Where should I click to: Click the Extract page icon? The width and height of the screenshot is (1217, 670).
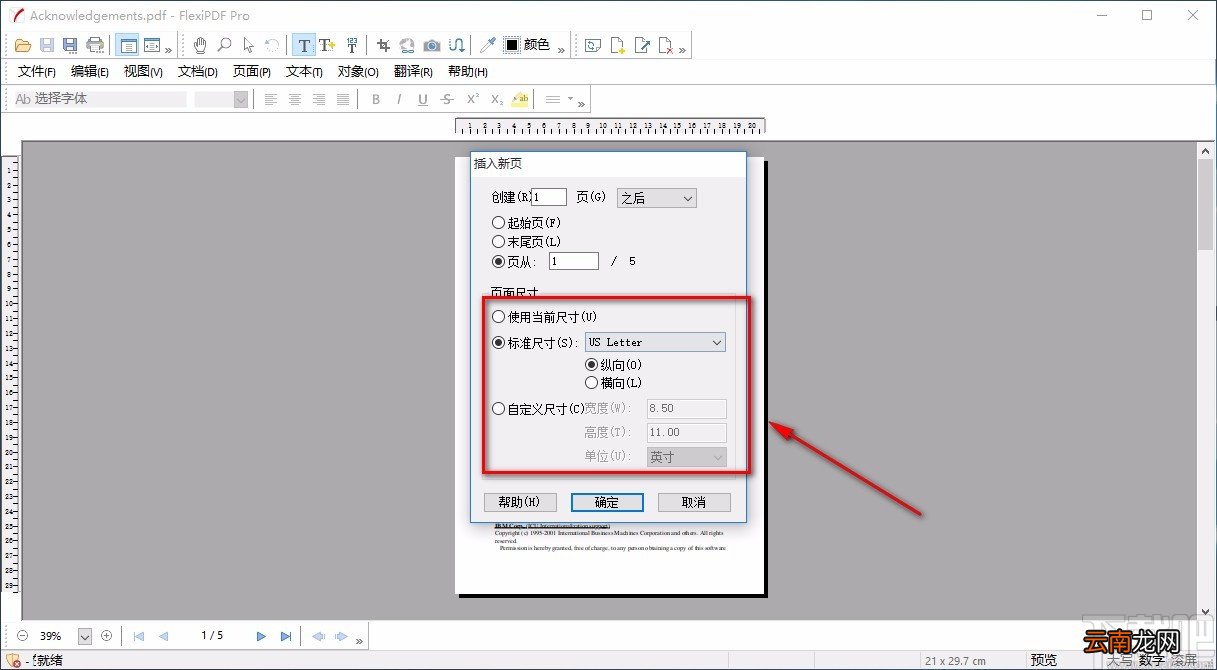click(642, 45)
